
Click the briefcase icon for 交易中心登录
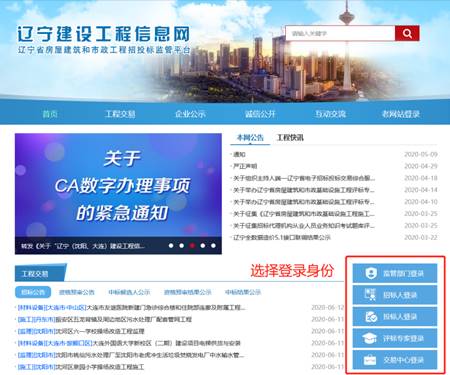(370, 360)
